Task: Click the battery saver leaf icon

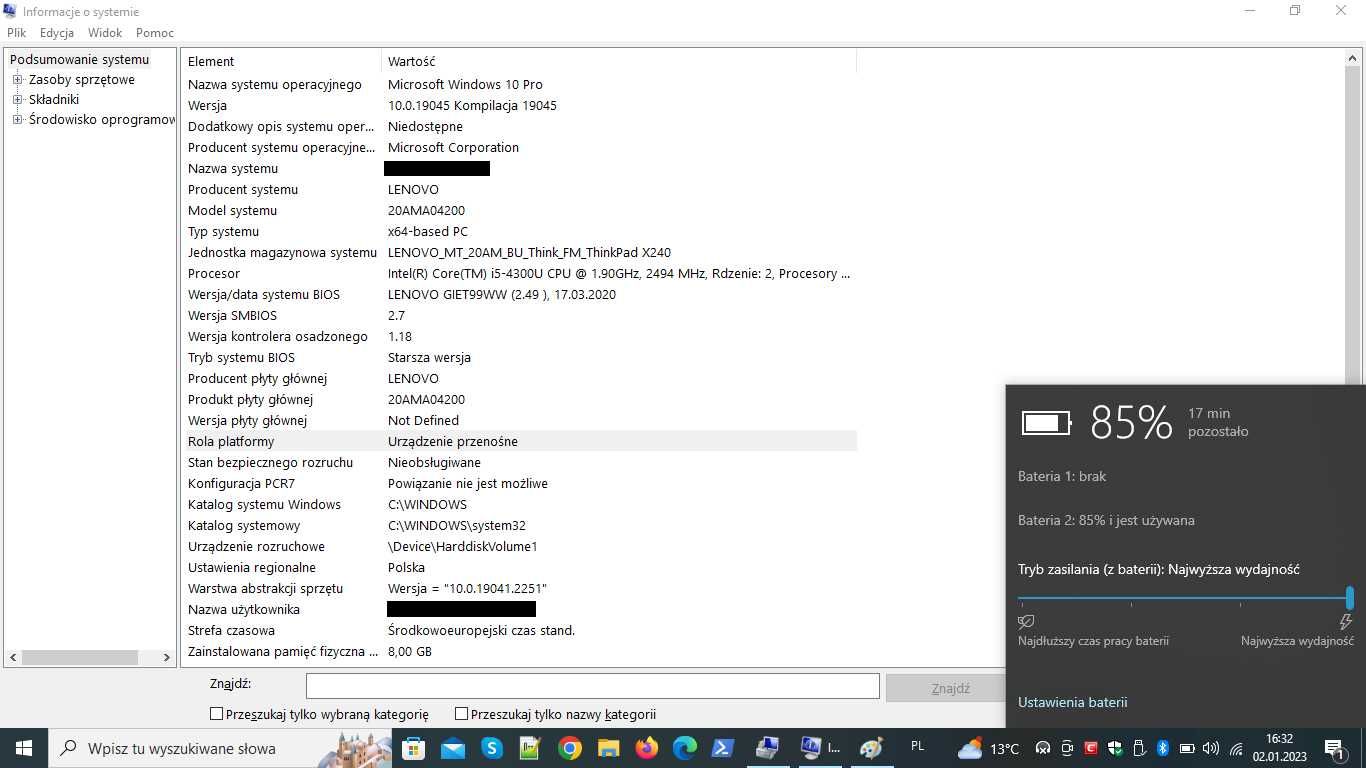Action: (x=1026, y=621)
